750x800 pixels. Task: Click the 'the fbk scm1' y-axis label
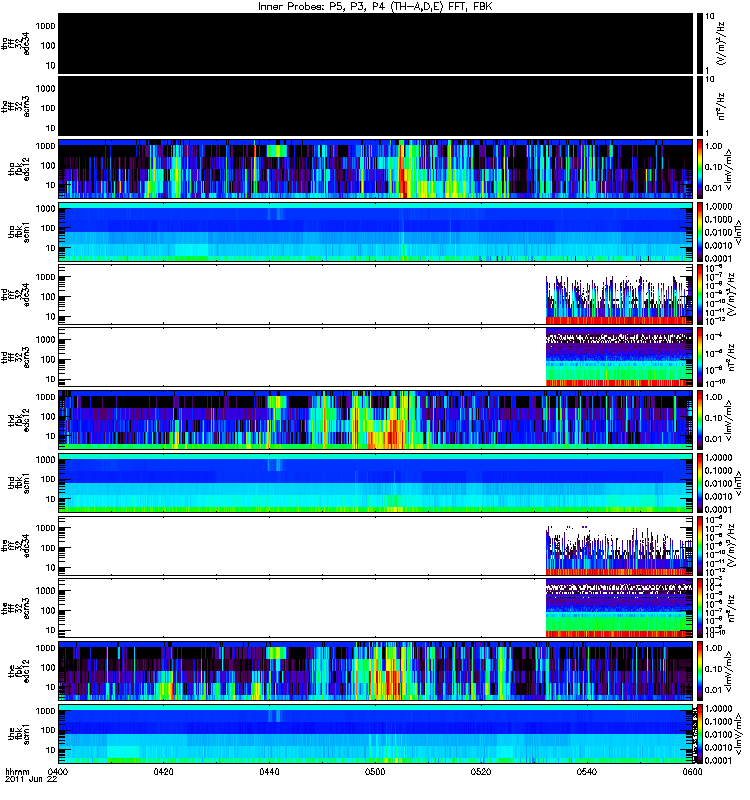(x=19, y=734)
